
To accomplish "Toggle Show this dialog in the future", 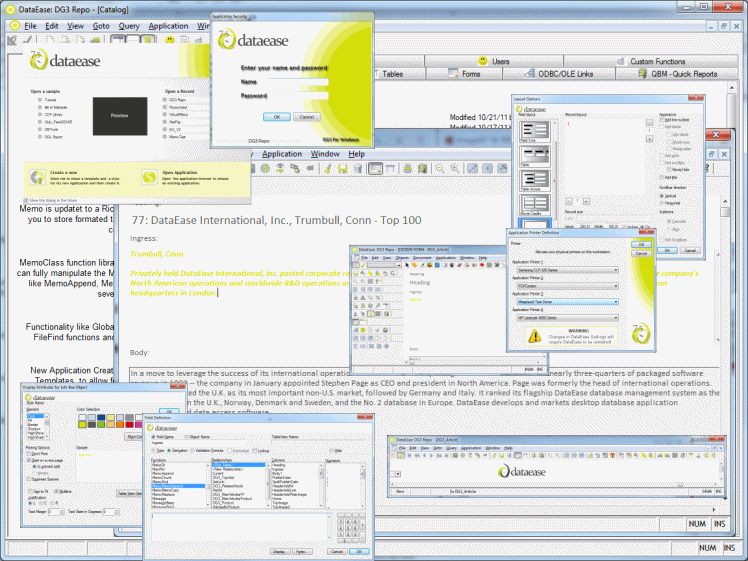I will (x=26, y=200).
